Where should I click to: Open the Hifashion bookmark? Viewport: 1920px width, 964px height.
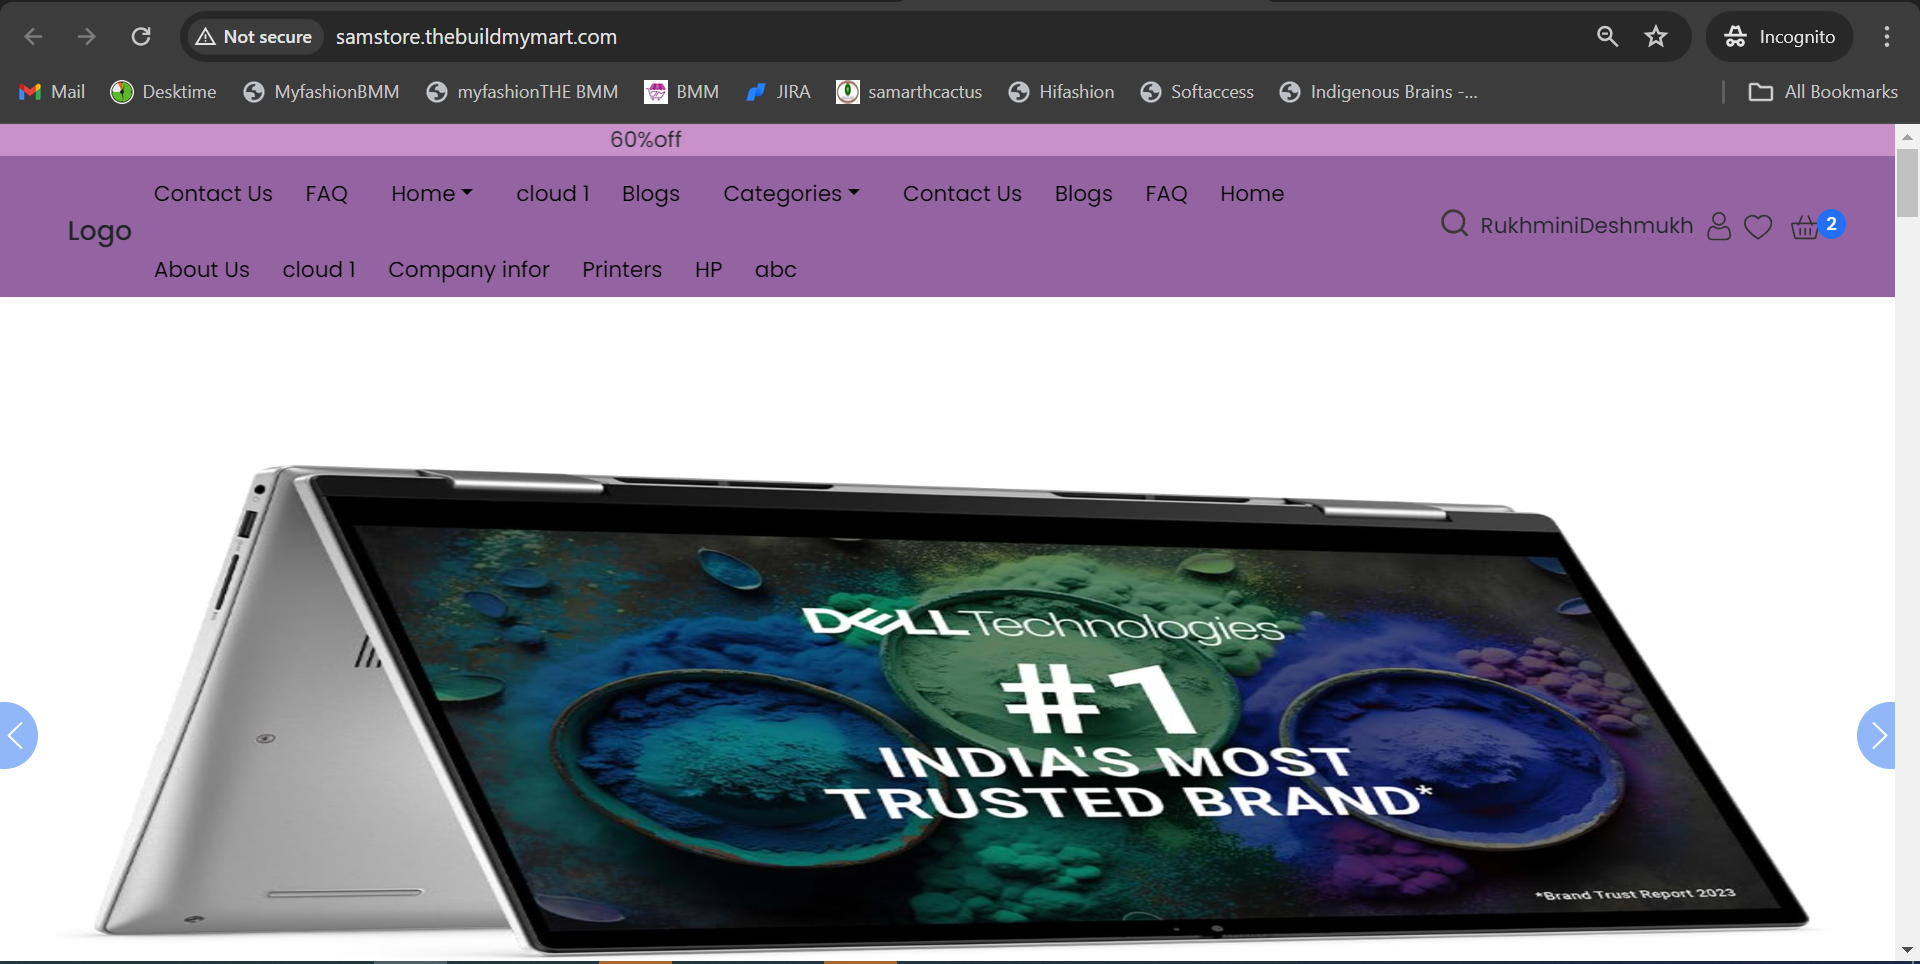coord(1061,92)
